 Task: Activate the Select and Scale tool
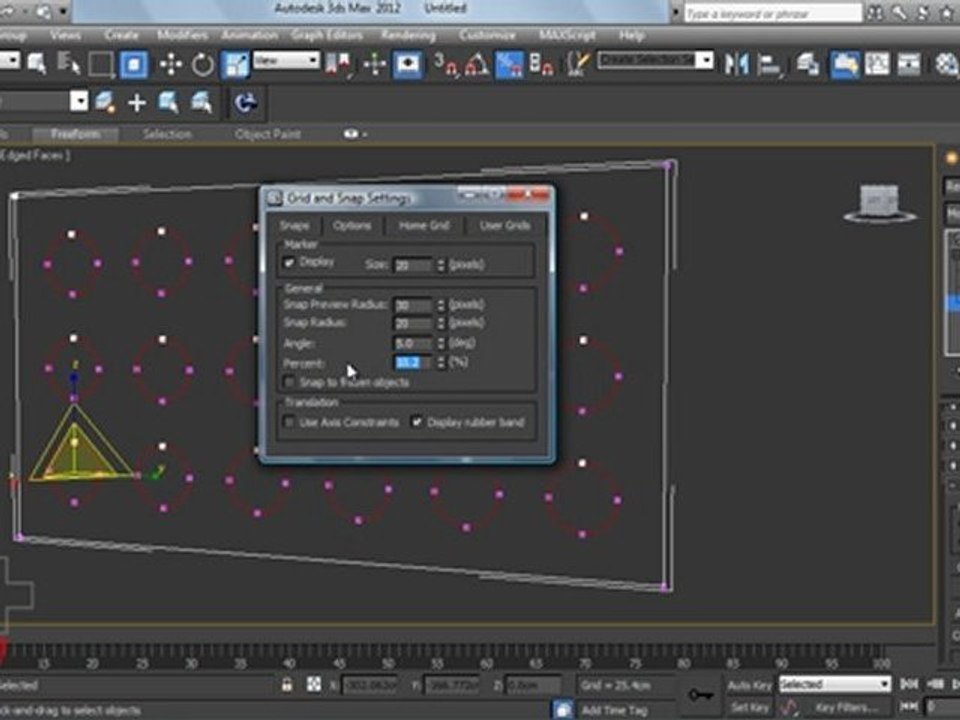coord(235,64)
